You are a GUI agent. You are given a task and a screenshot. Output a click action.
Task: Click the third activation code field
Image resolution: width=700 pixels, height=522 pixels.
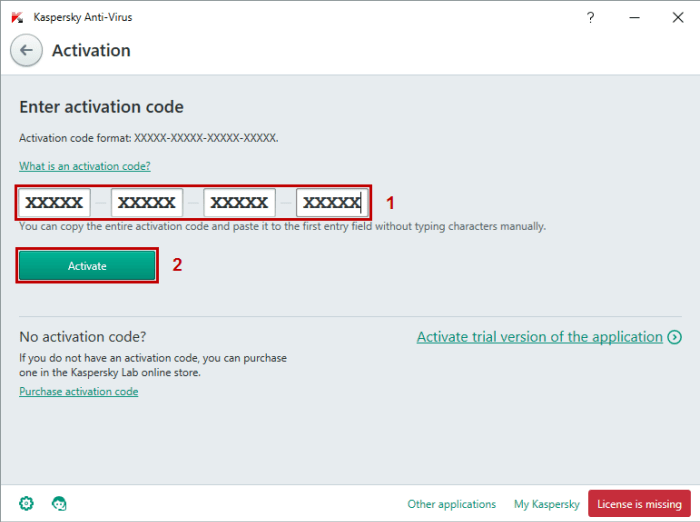240,203
